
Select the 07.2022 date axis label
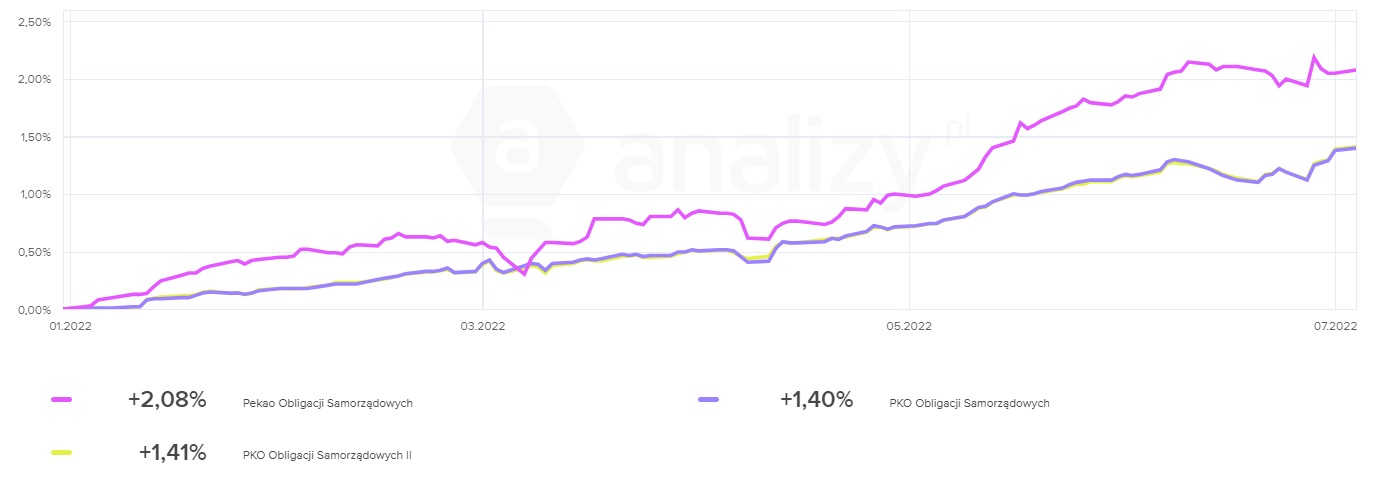[1336, 324]
